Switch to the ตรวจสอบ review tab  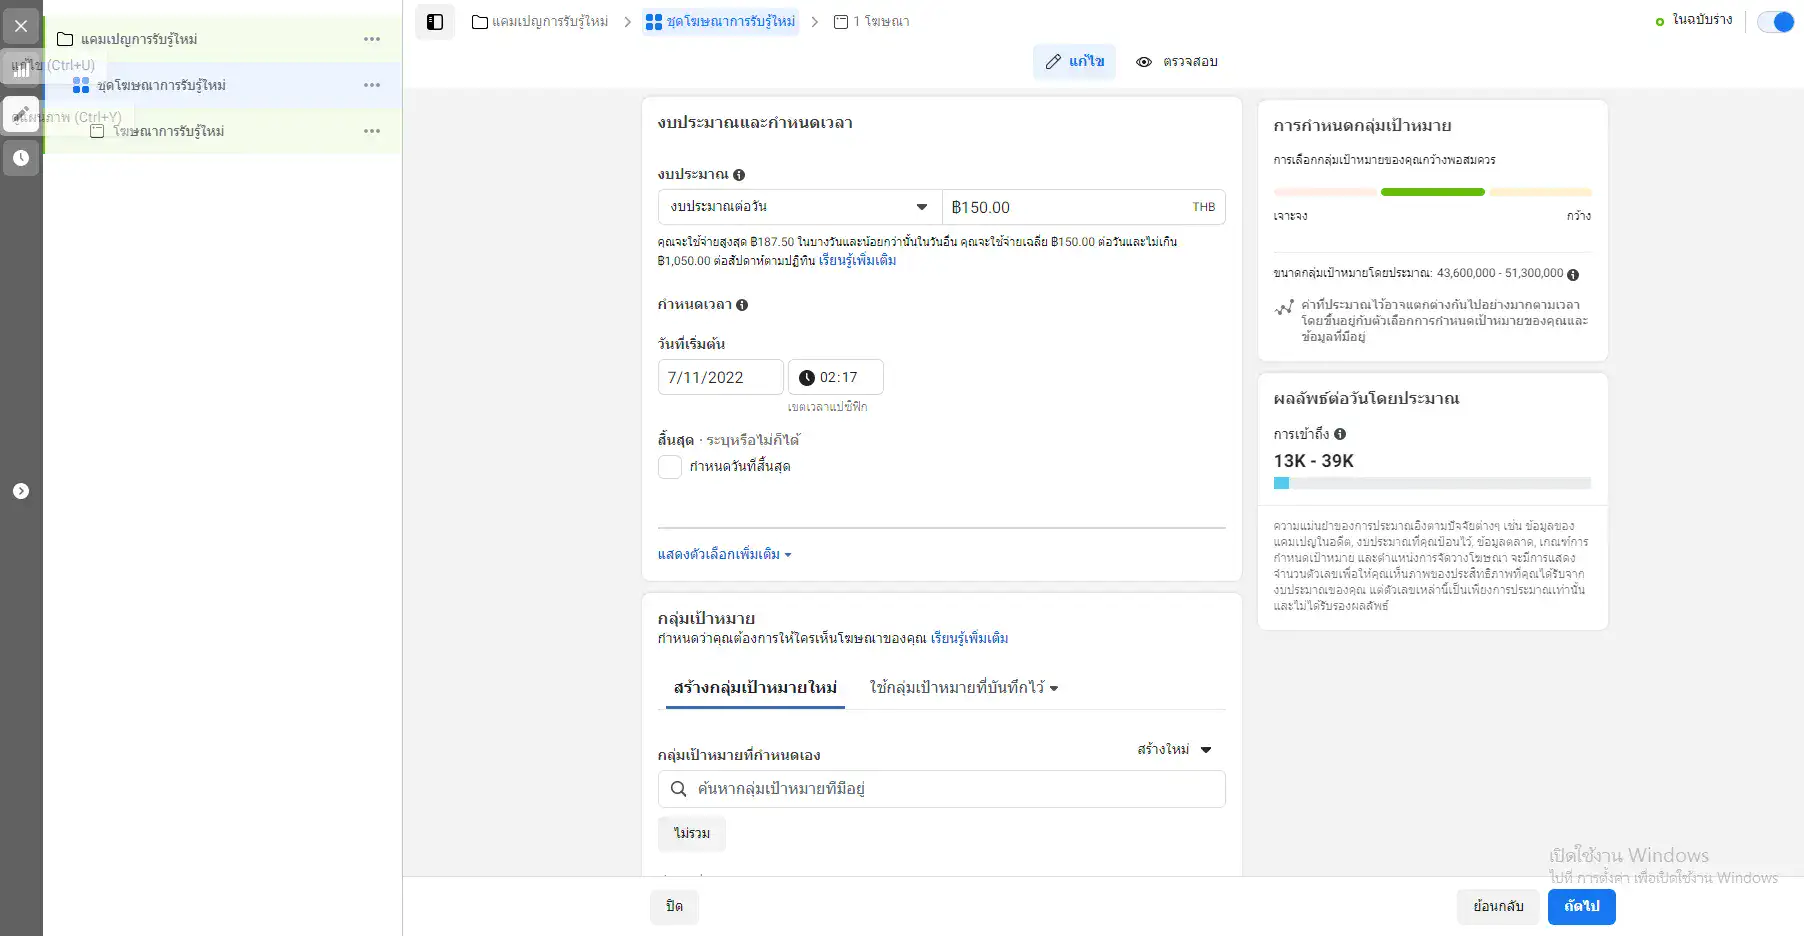(1177, 62)
